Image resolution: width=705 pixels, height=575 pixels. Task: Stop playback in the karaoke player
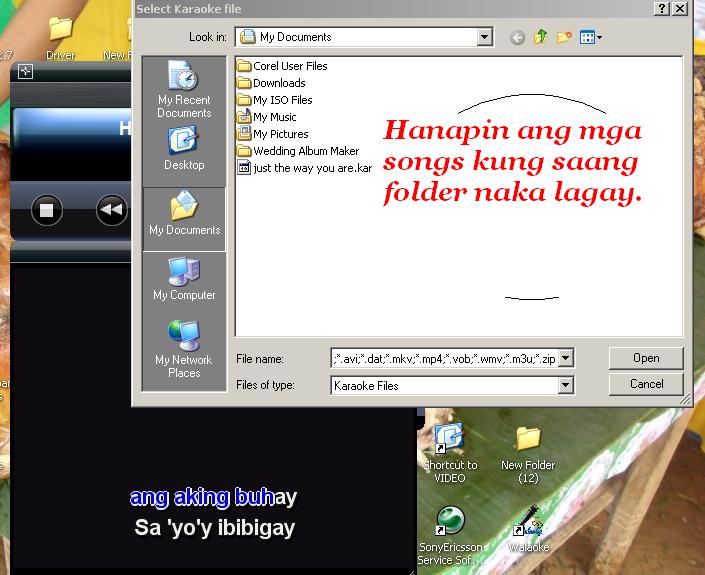coord(47,210)
